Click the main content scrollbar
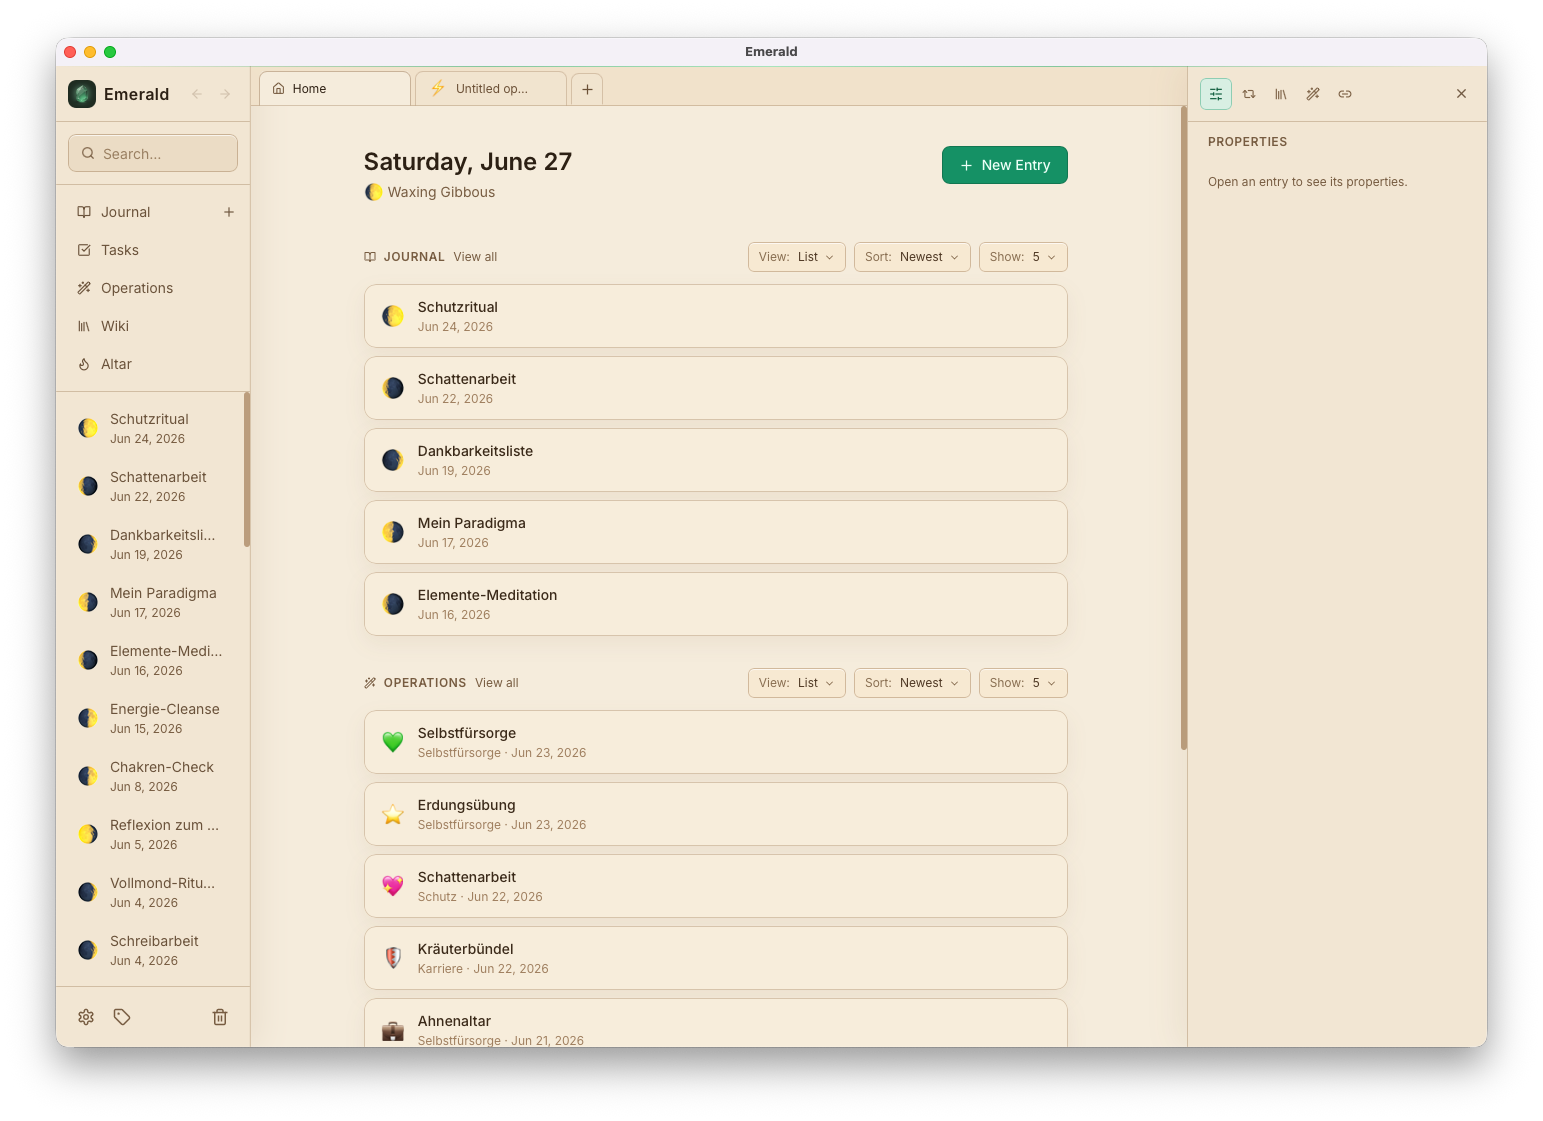This screenshot has width=1543, height=1121. (1184, 430)
